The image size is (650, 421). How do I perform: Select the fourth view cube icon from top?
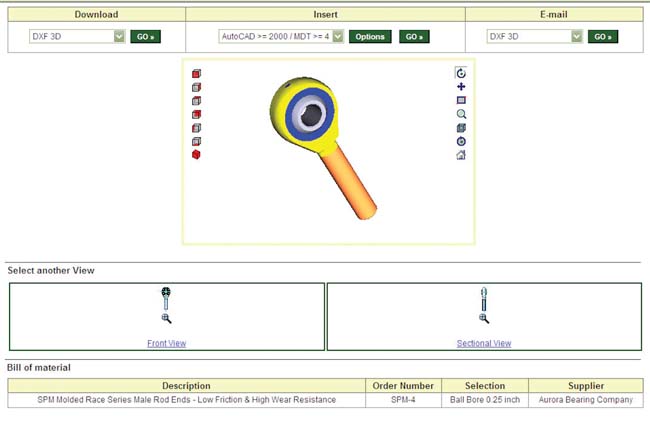[196, 114]
